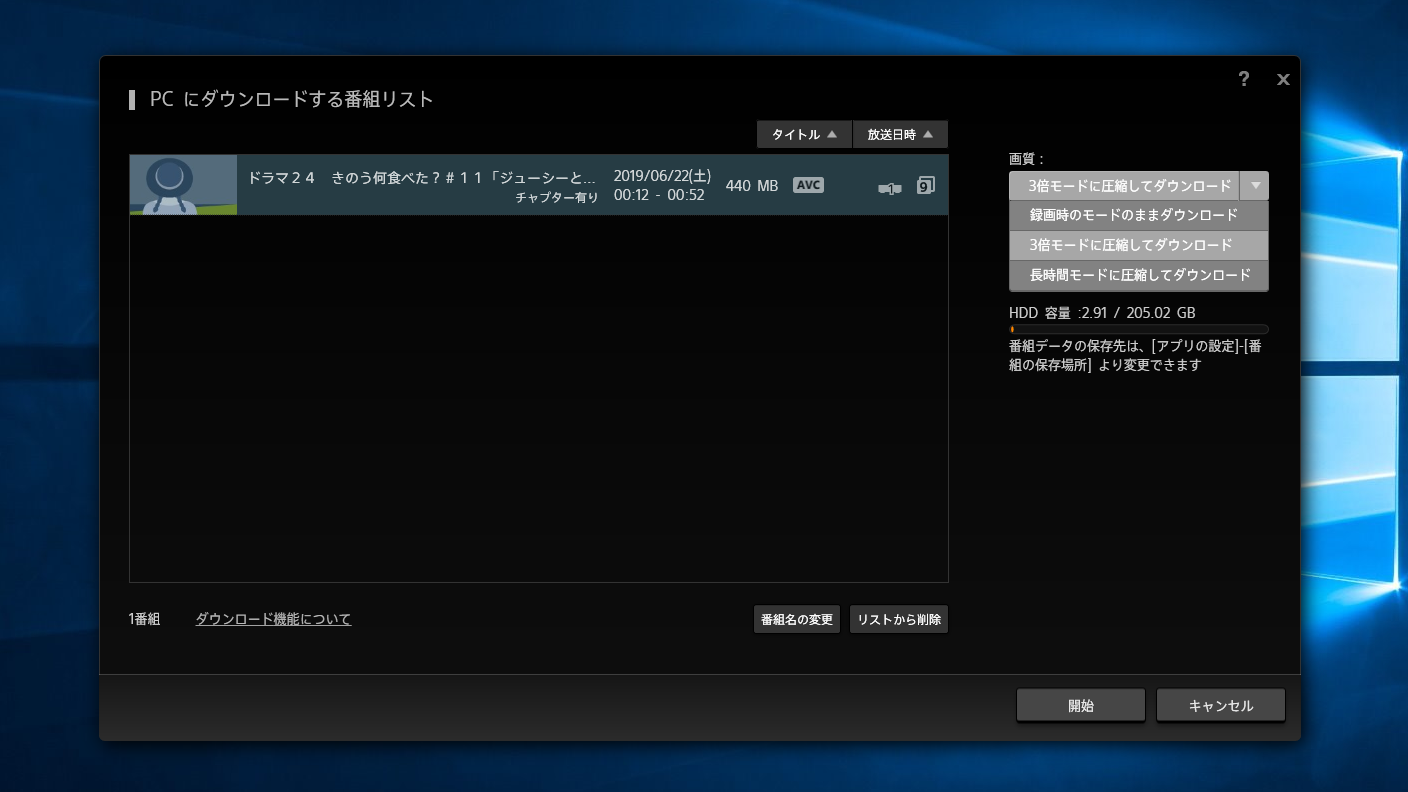Click リストから削除 button
This screenshot has width=1408, height=792.
(898, 619)
